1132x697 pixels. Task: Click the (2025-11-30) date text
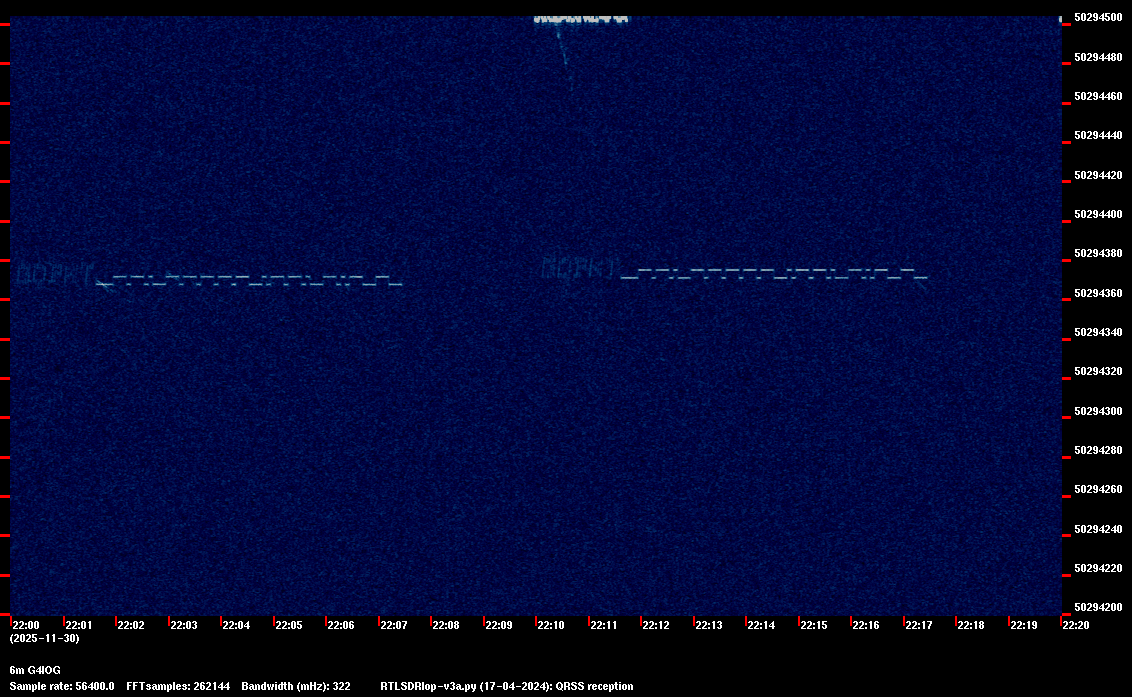click(x=44, y=638)
